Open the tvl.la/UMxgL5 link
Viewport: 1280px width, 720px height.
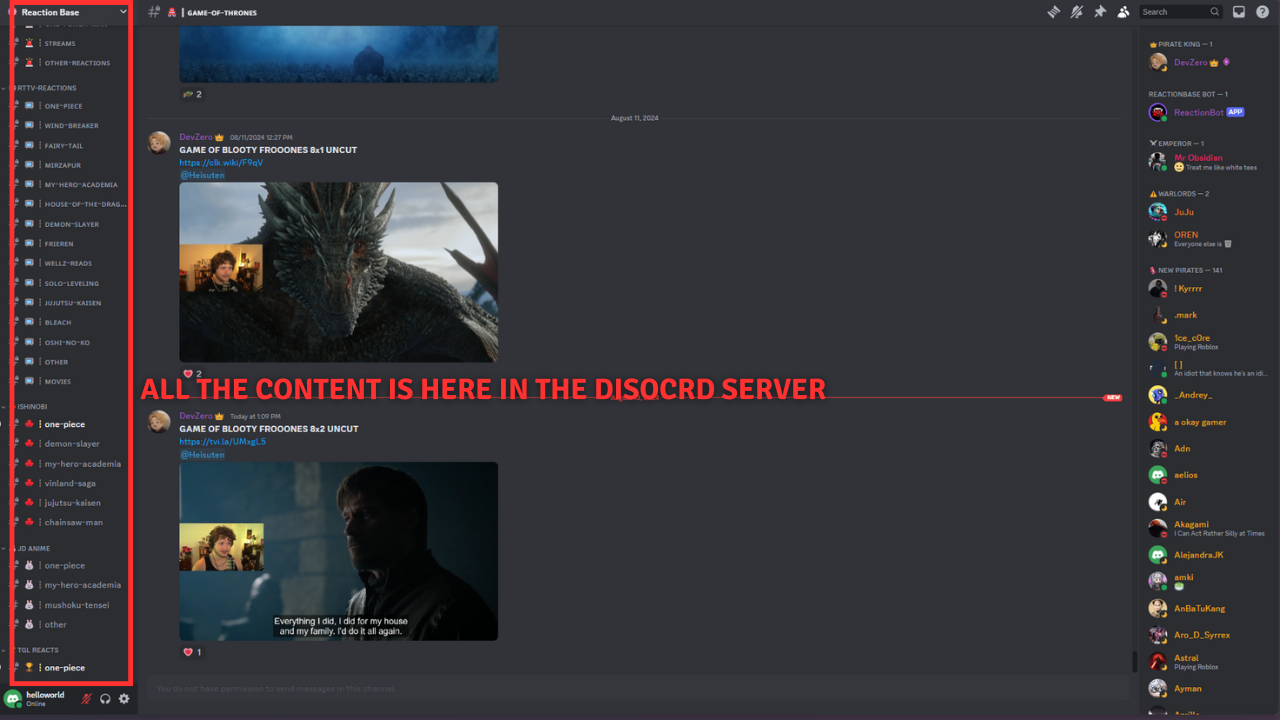pyautogui.click(x=223, y=441)
